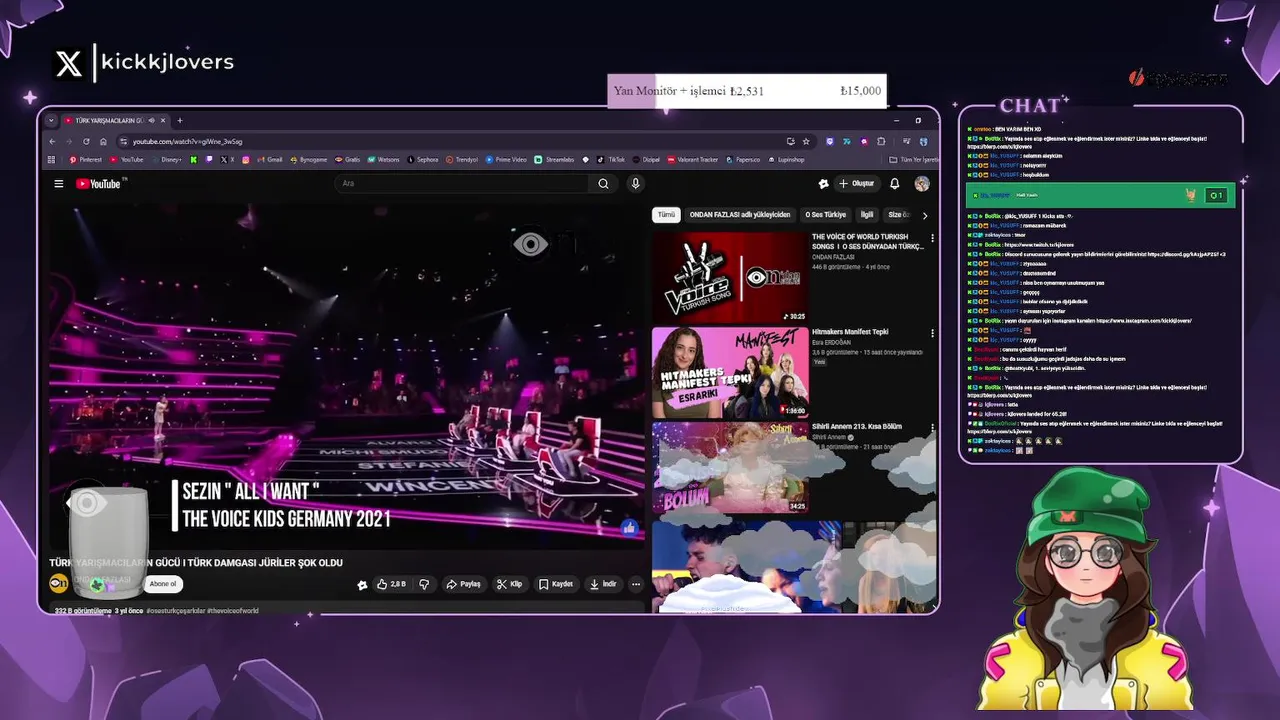The image size is (1280, 720).
Task: Select ONDAN FAZLASI adlı yükleyiciden chip
Action: coord(740,215)
